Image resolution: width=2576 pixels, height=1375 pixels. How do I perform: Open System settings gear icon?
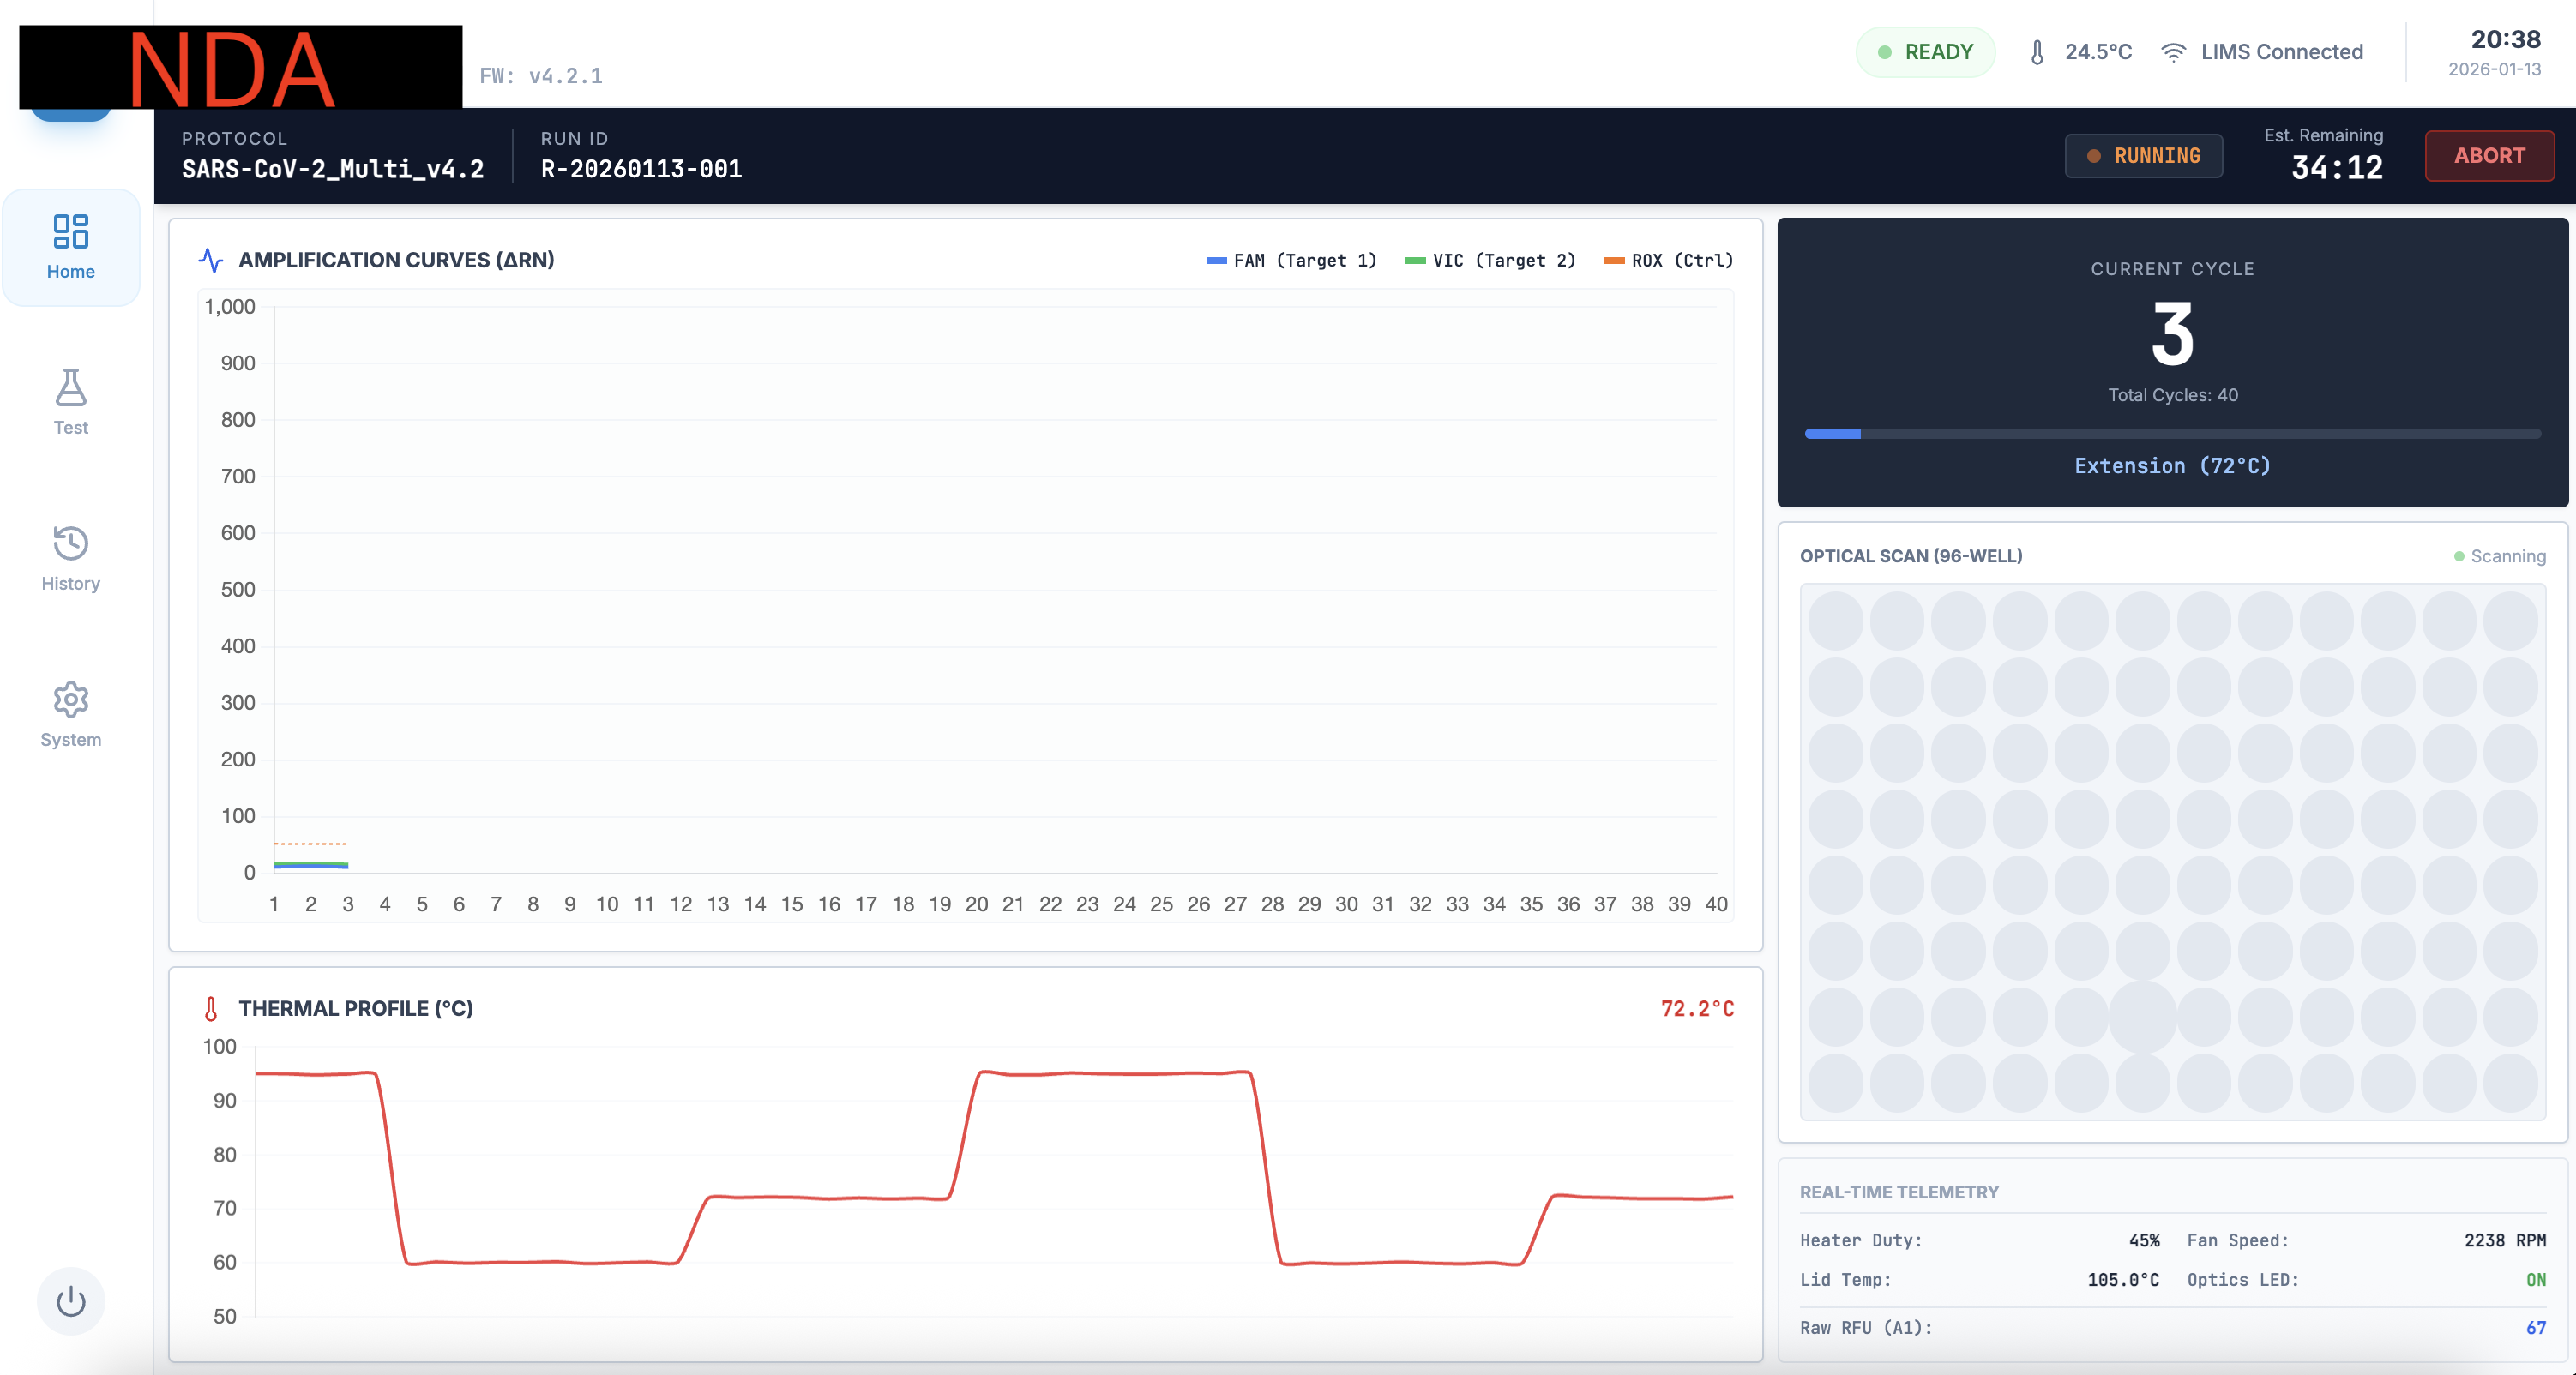[70, 700]
